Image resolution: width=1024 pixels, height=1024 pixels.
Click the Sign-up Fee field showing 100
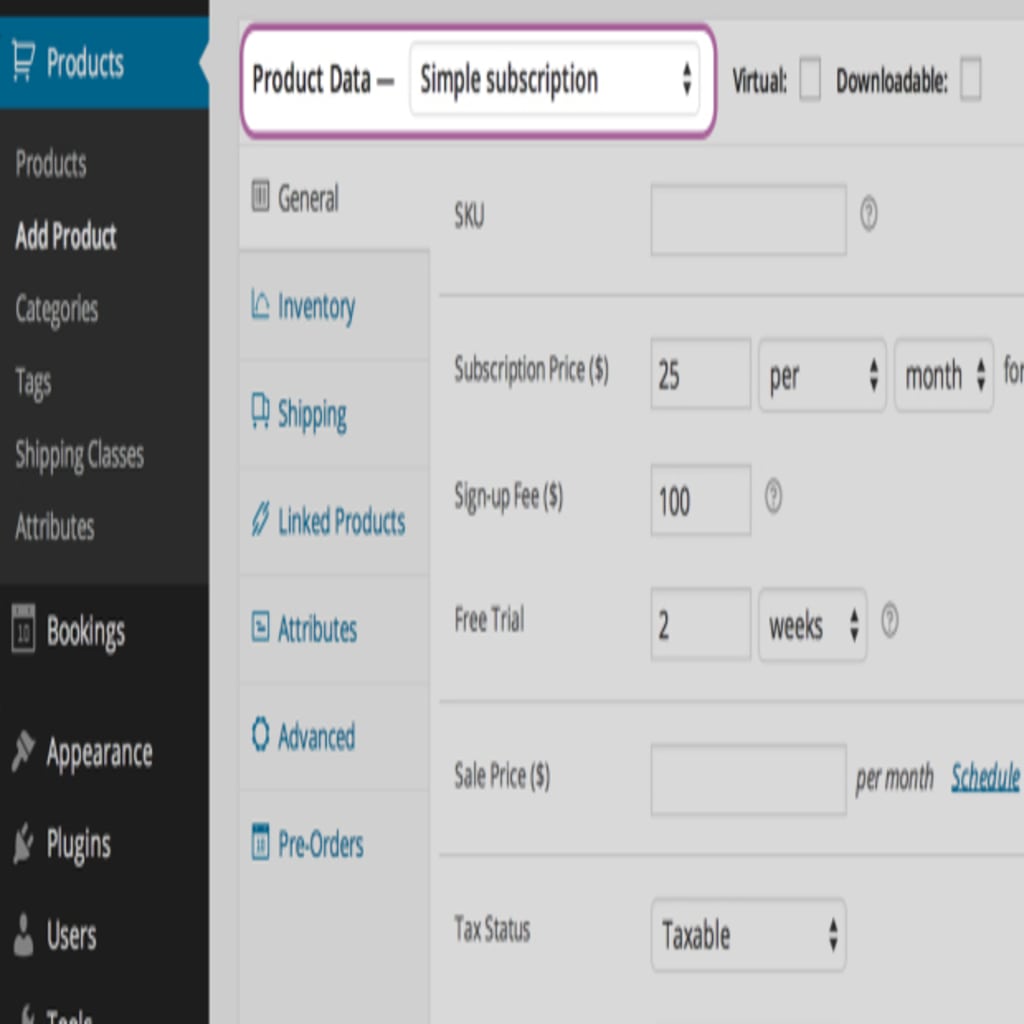tap(701, 500)
